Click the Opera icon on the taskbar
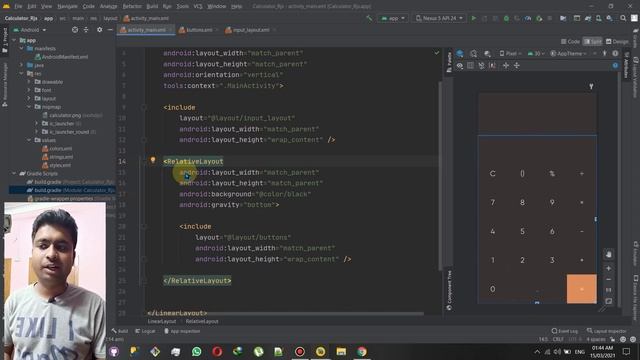640x360 pixels. click(x=217, y=351)
